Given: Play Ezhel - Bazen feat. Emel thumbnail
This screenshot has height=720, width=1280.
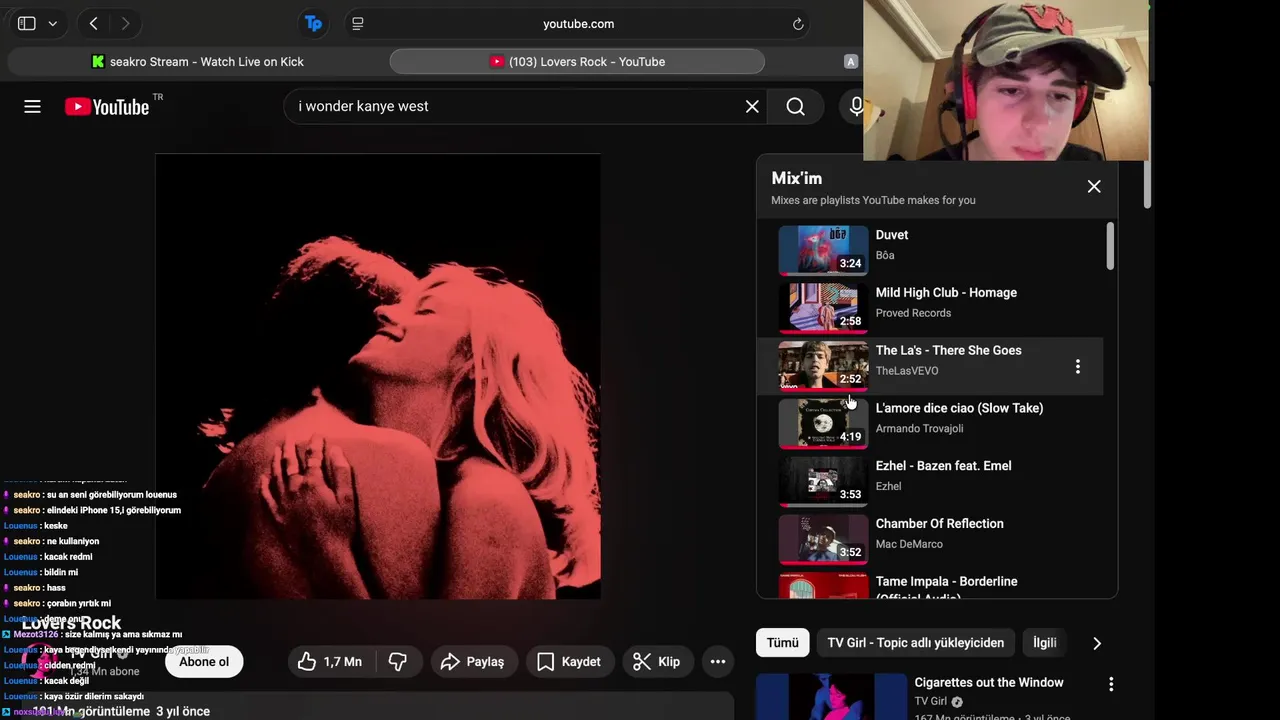Looking at the screenshot, I should coord(823,480).
